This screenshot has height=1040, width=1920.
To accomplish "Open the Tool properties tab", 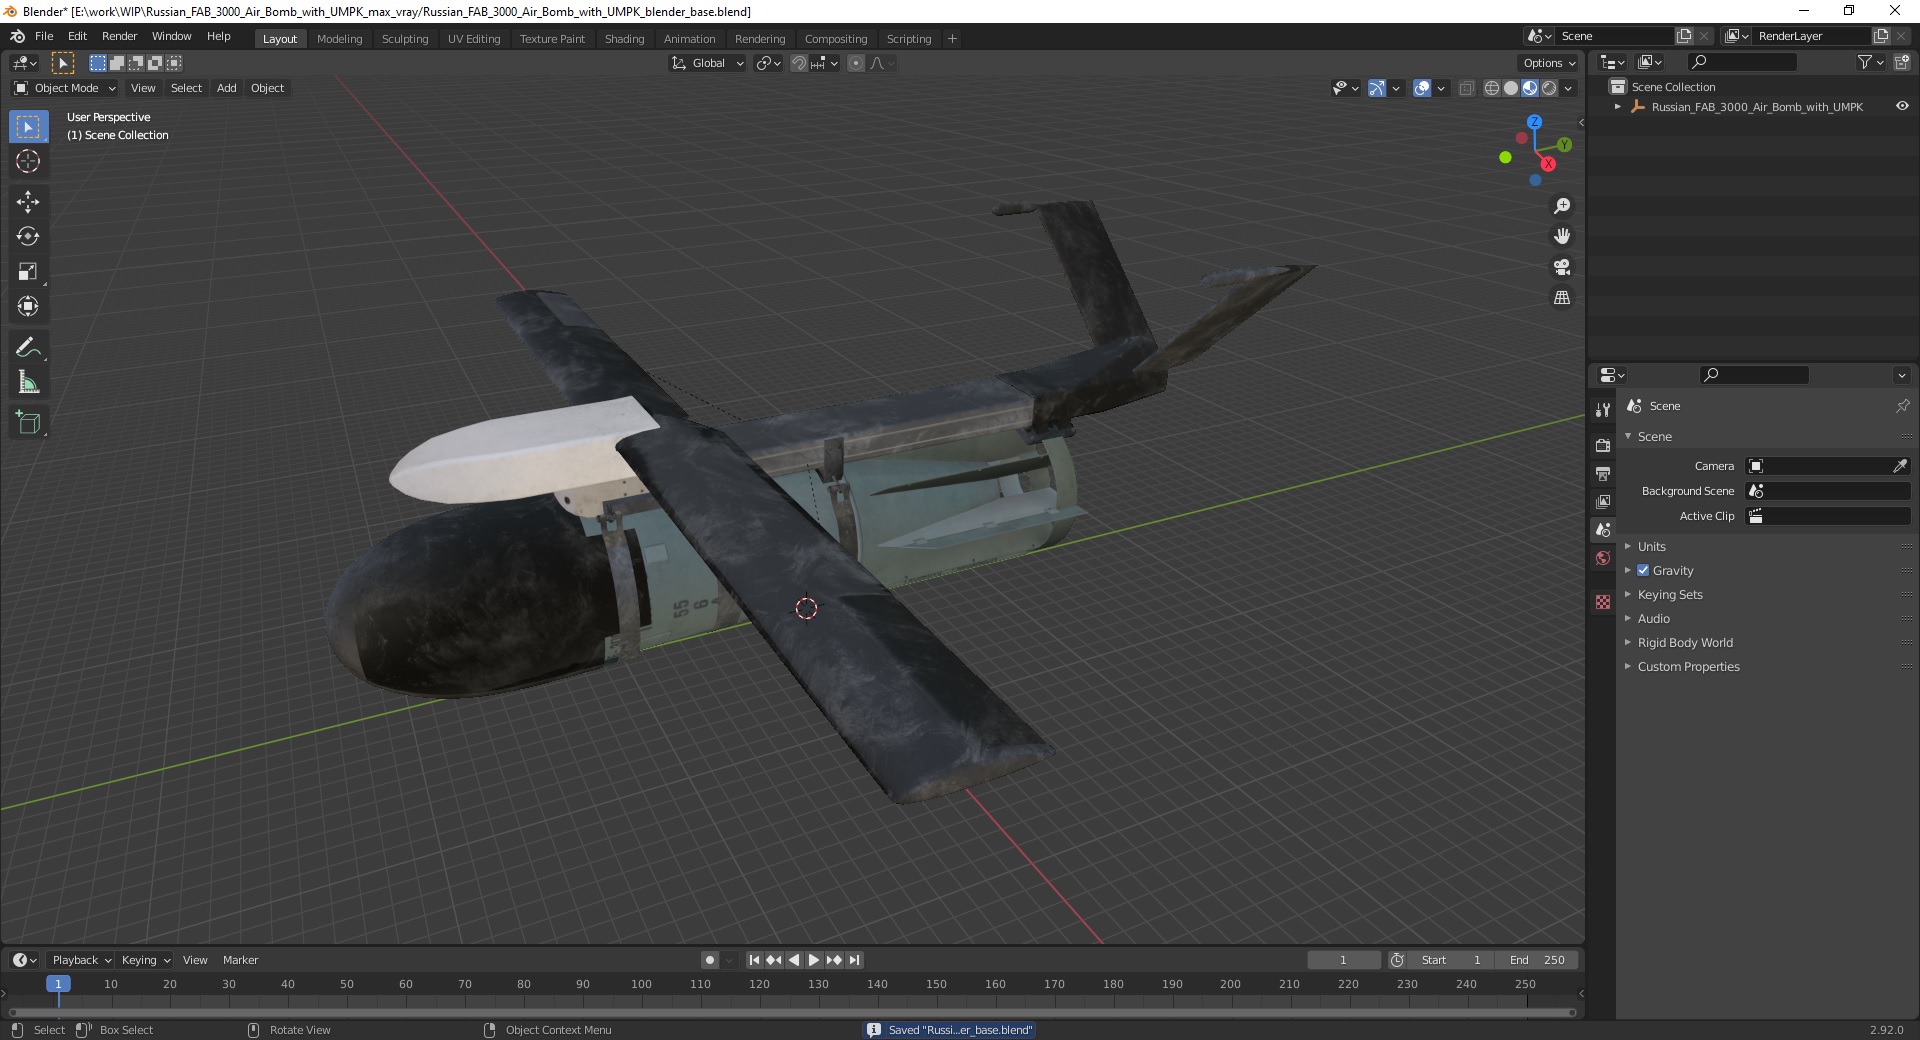I will tap(1603, 410).
